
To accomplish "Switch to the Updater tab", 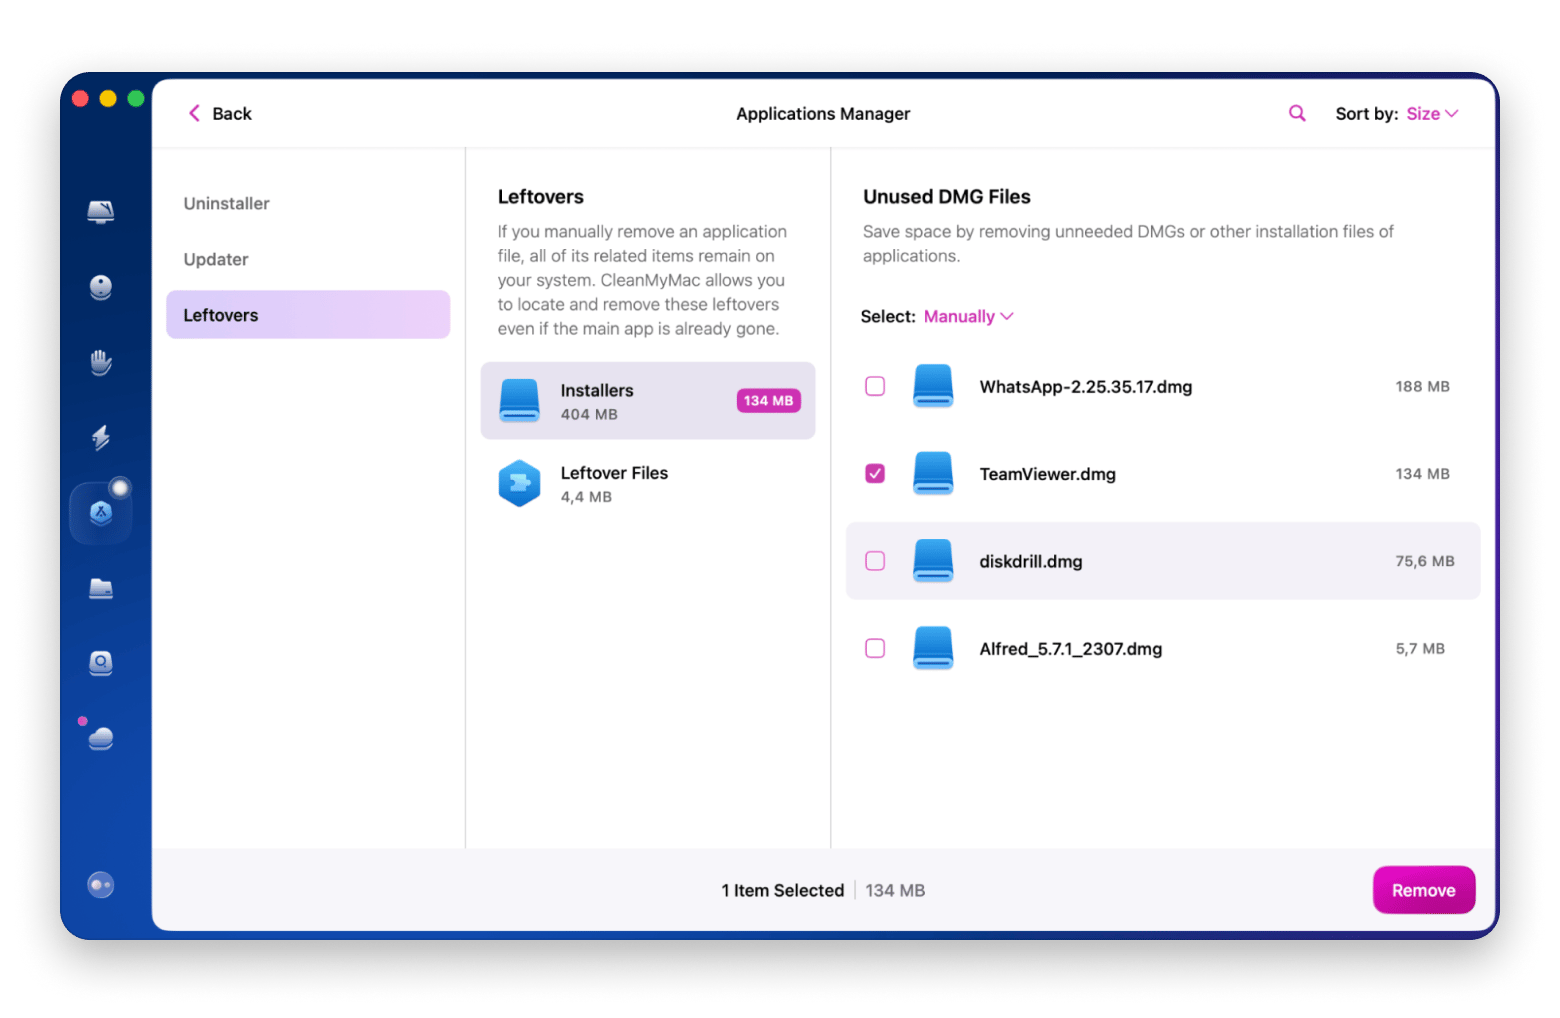I will (216, 259).
